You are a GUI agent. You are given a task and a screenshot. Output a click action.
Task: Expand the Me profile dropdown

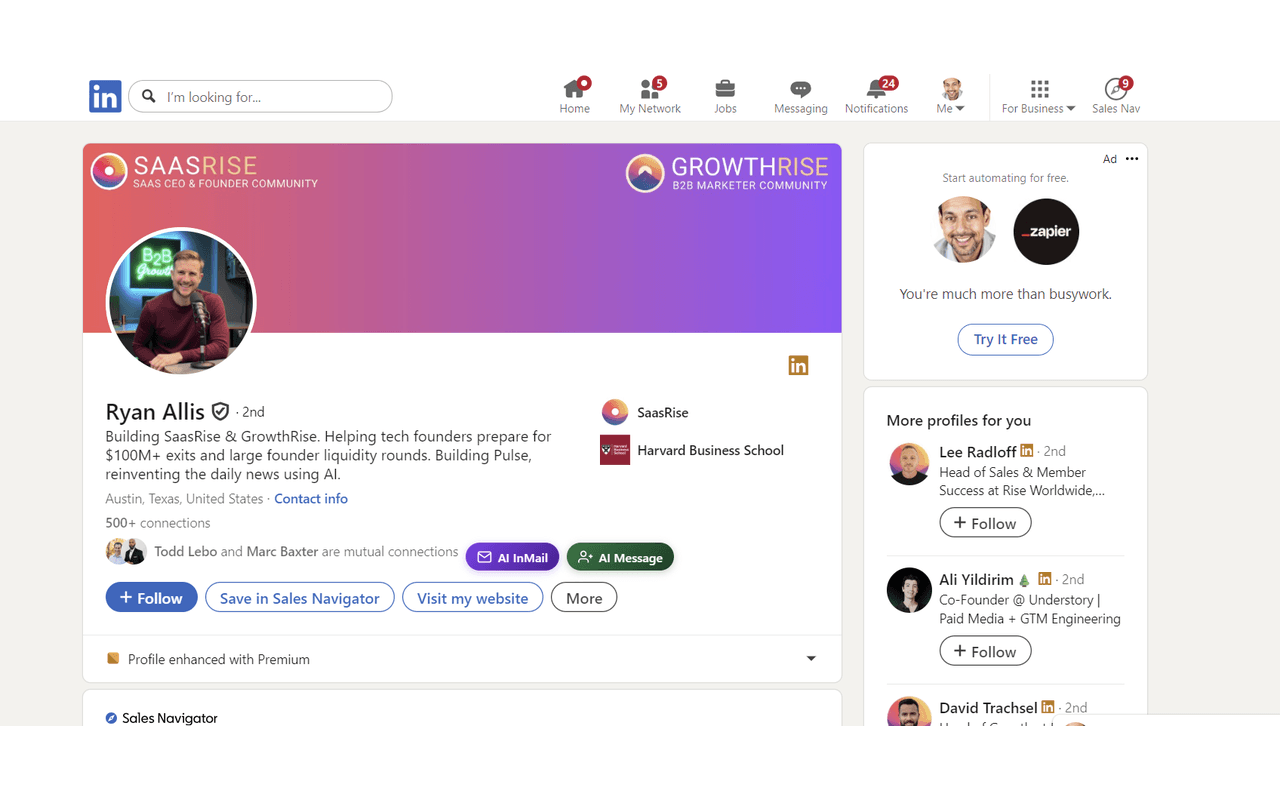951,96
